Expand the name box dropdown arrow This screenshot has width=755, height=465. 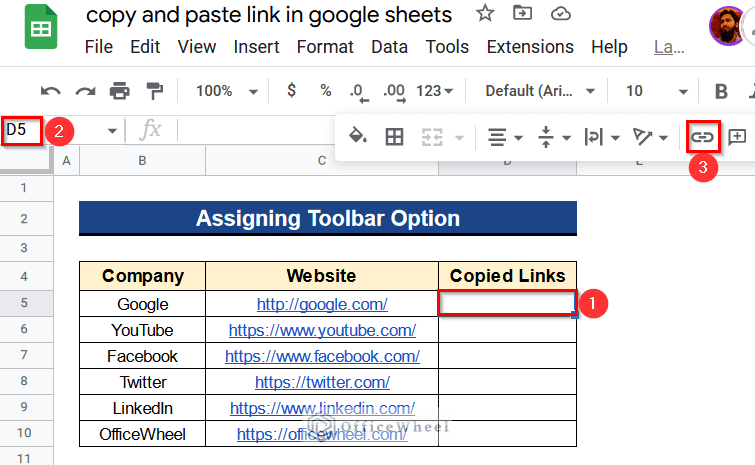pyautogui.click(x=112, y=130)
